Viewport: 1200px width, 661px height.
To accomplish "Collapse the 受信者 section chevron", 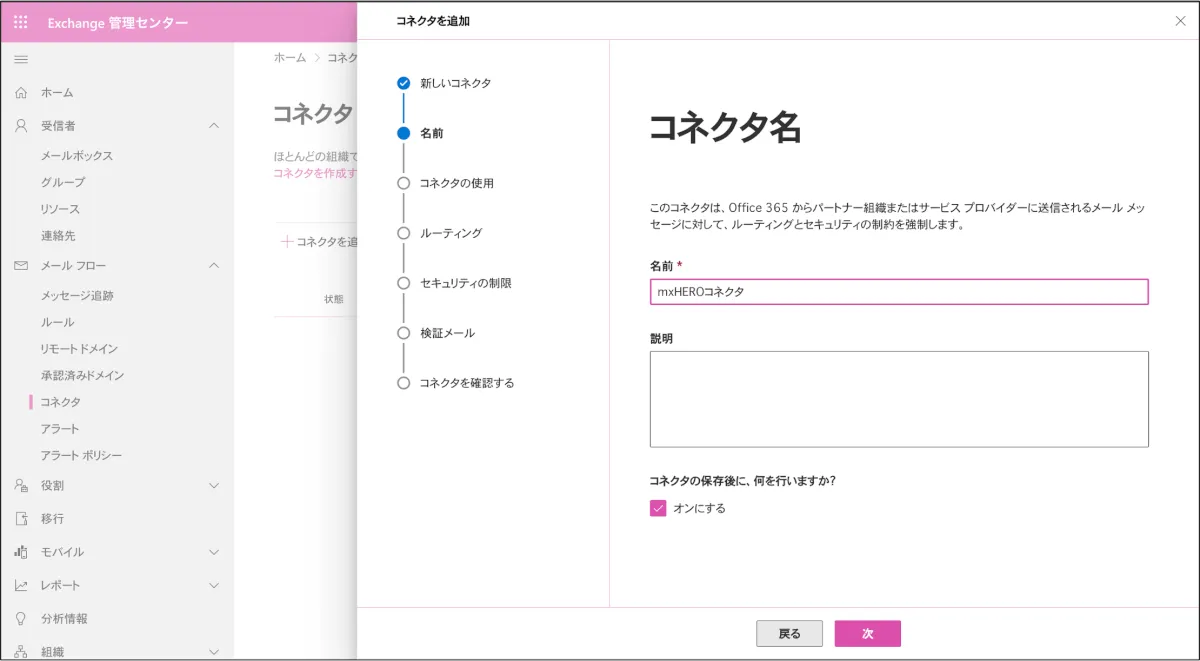I will point(213,126).
